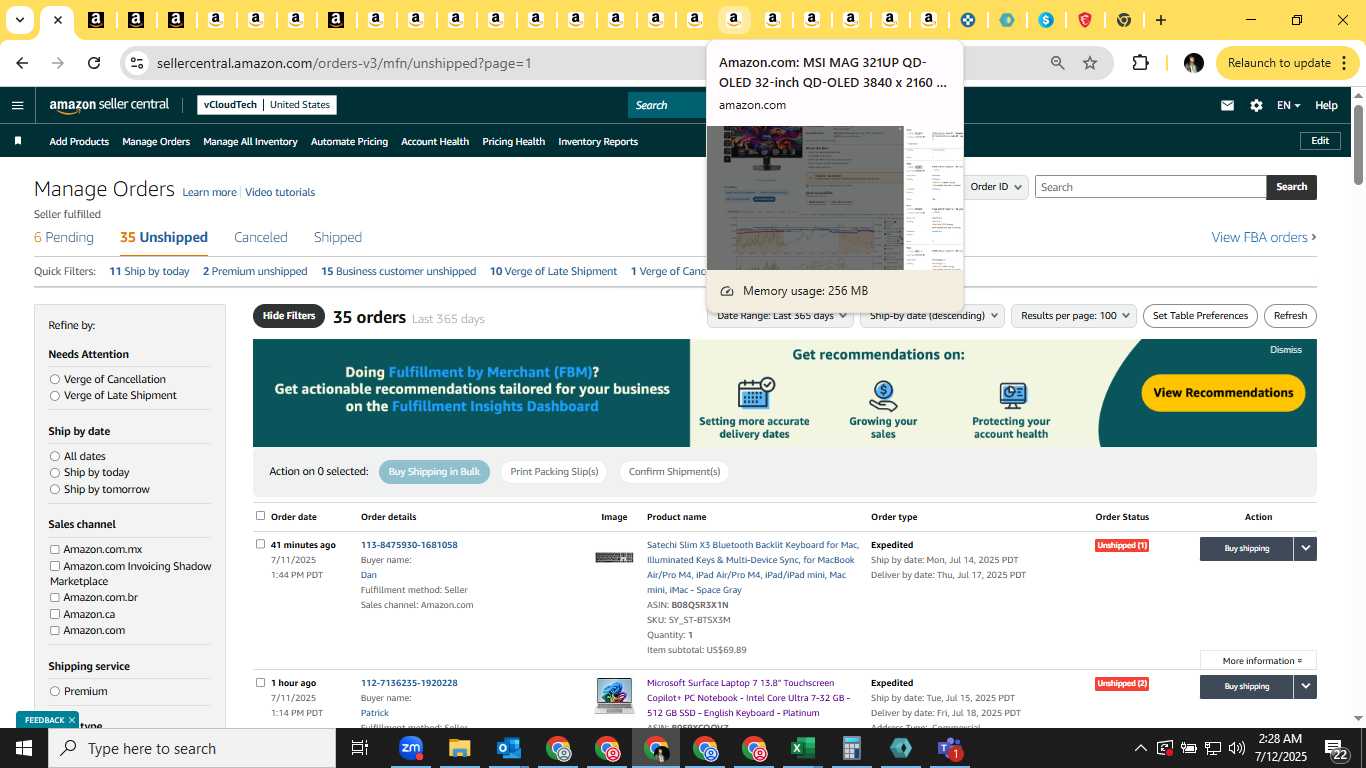This screenshot has width=1366, height=768.
Task: Bookmark this page with the star icon
Action: click(1090, 63)
